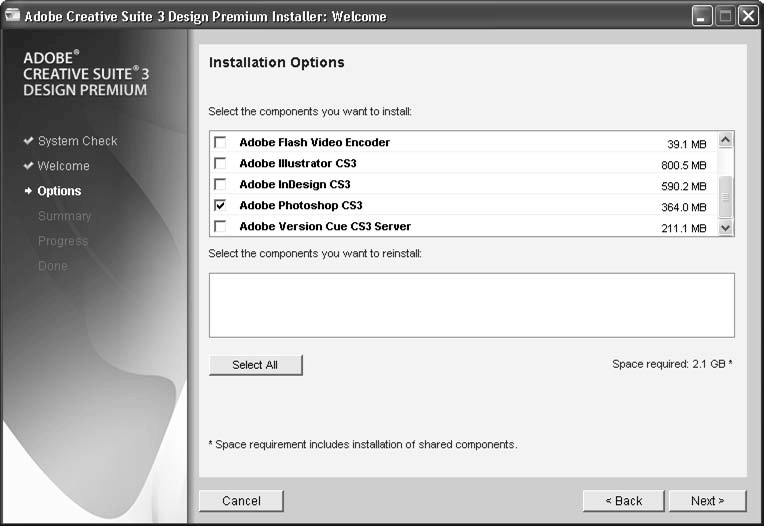The image size is (764, 526).
Task: Toggle the Adobe Version Cue CS3 Server checkbox
Action: [220, 227]
